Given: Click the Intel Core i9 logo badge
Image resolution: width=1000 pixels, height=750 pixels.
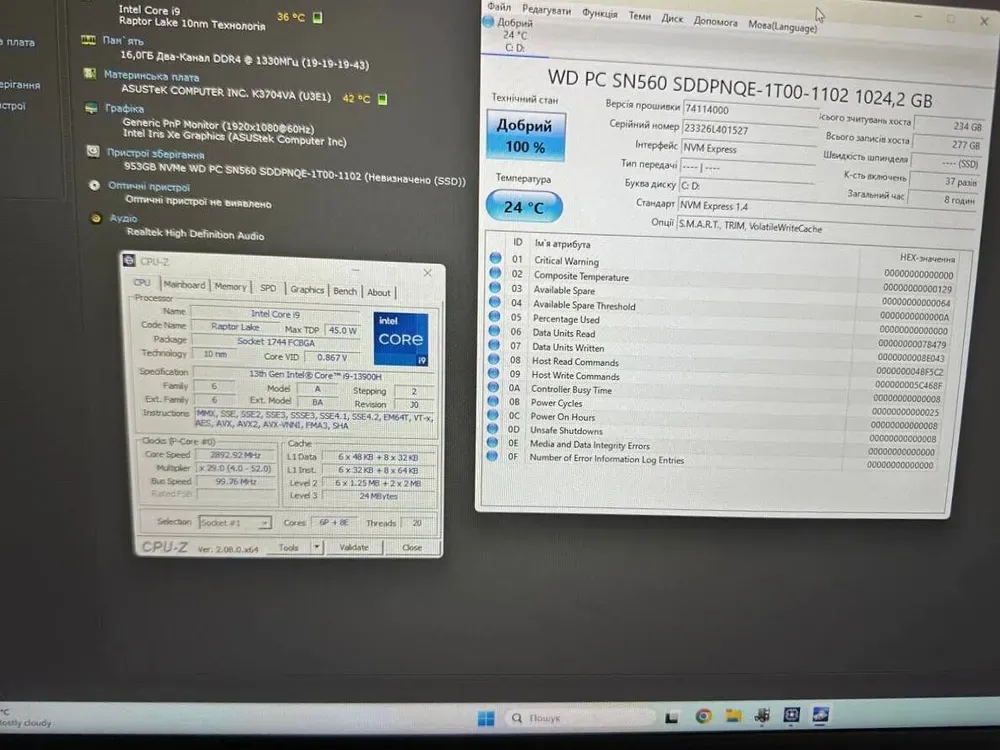Looking at the screenshot, I should [x=401, y=339].
